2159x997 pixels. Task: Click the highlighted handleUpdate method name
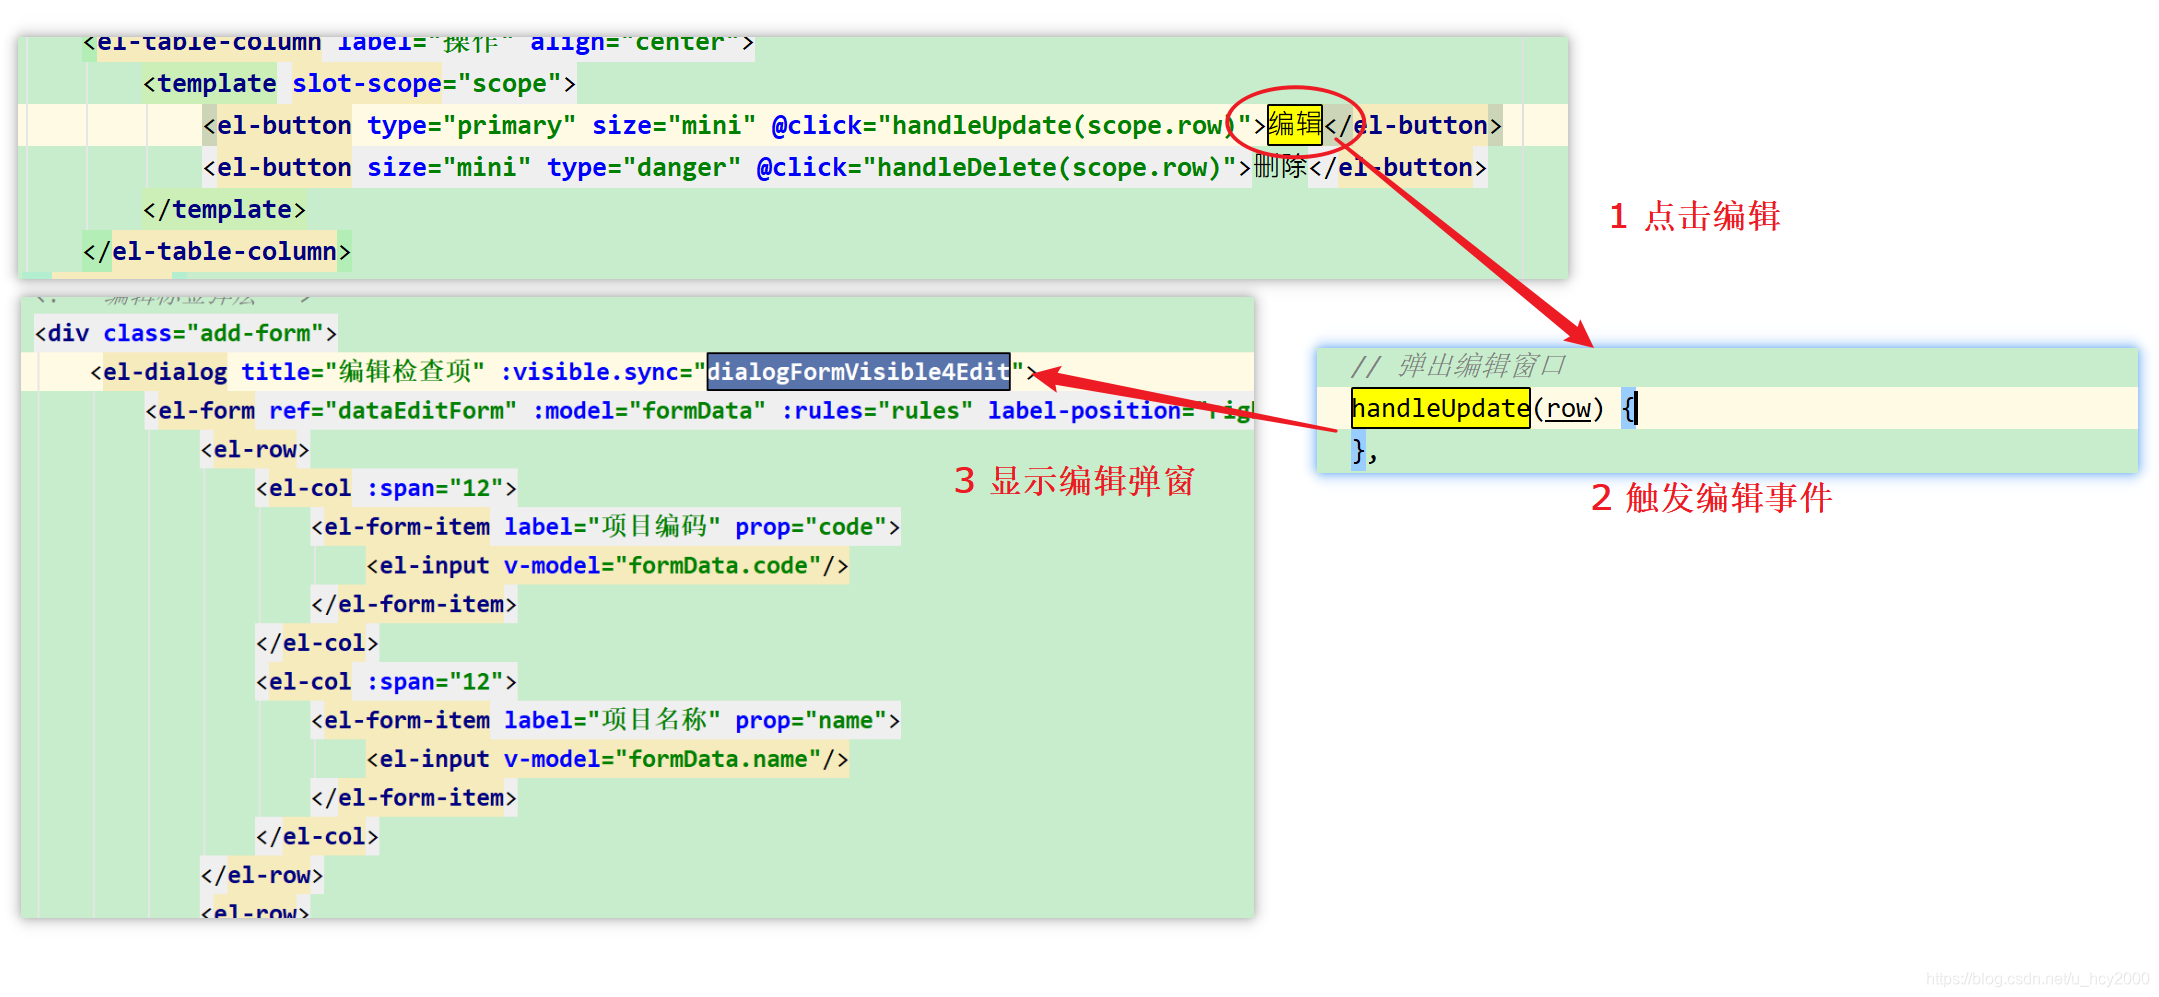pos(1440,408)
